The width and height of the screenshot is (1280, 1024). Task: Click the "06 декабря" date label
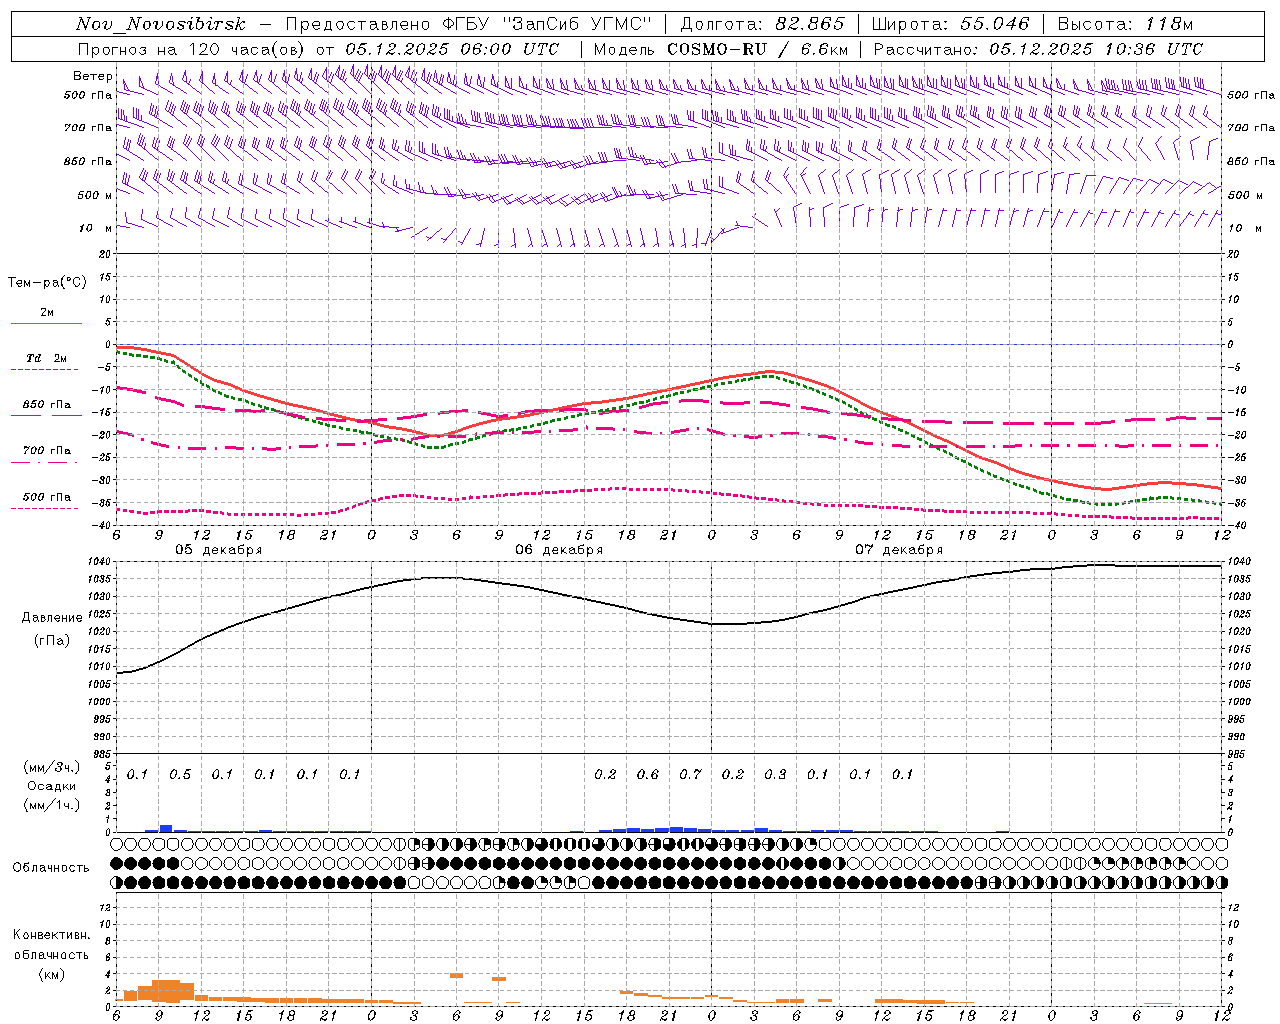pyautogui.click(x=559, y=550)
